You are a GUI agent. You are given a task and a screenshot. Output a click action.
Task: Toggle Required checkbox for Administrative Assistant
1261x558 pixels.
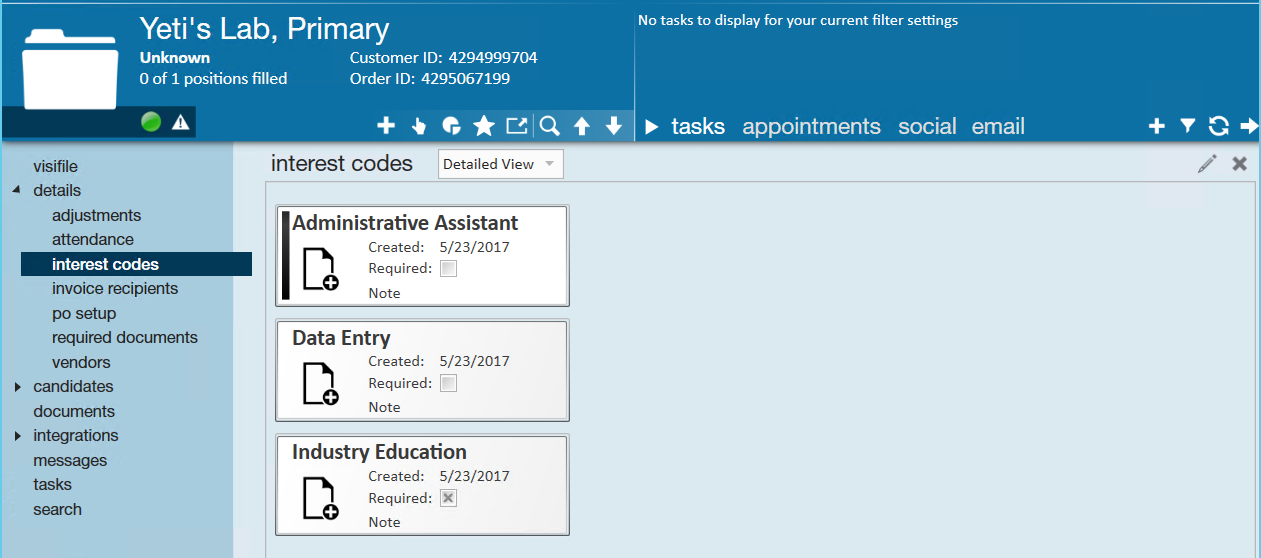point(448,268)
